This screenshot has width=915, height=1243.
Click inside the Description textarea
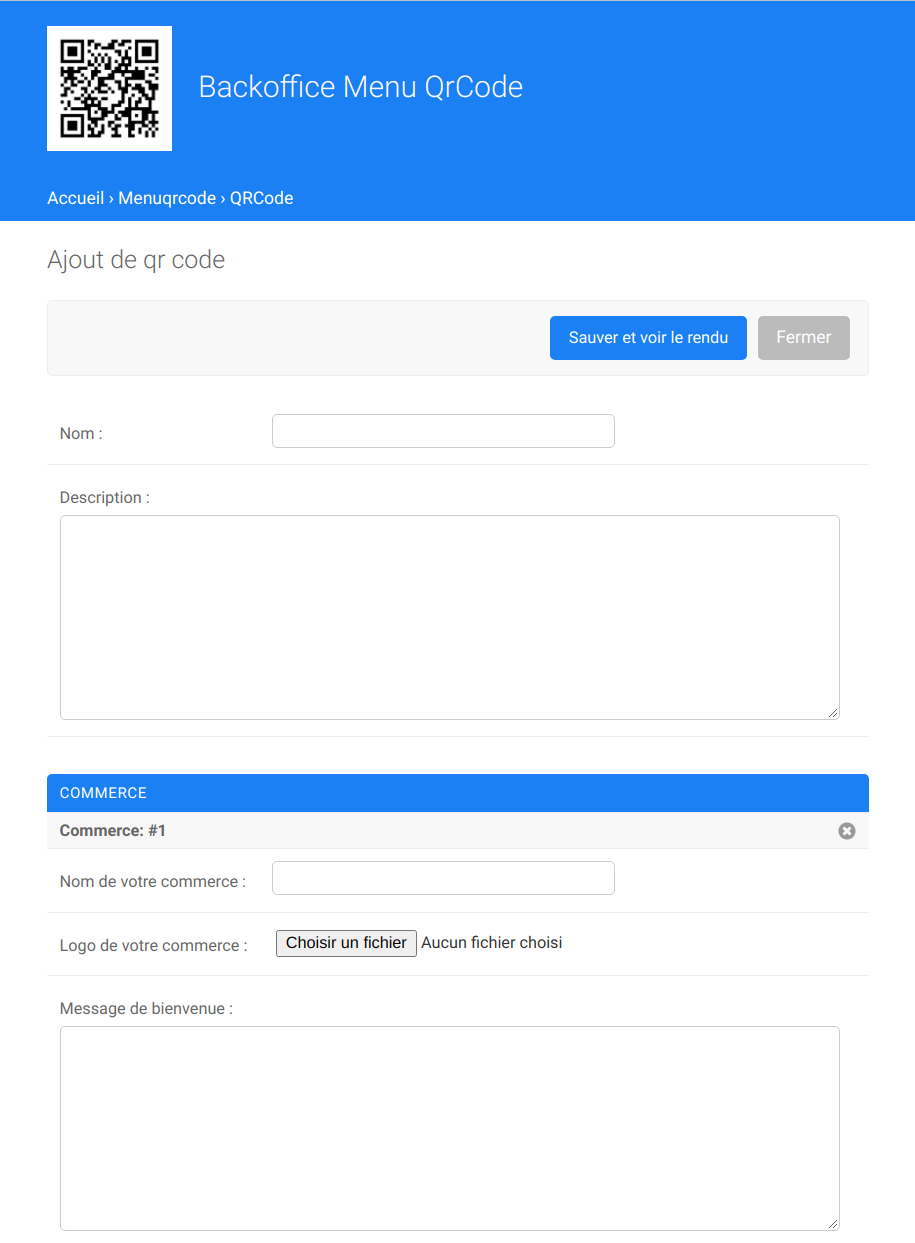(x=450, y=617)
